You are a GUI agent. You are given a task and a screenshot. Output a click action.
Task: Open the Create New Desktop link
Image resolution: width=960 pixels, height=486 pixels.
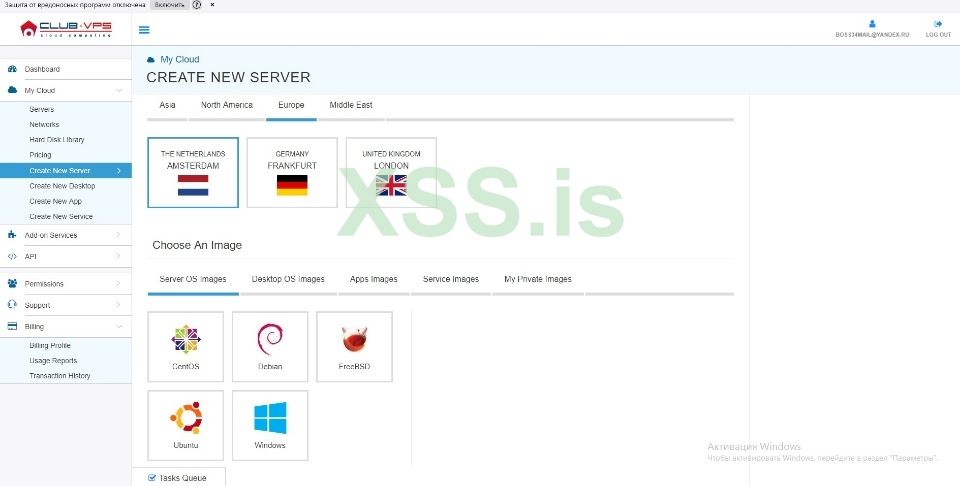pyautogui.click(x=62, y=186)
